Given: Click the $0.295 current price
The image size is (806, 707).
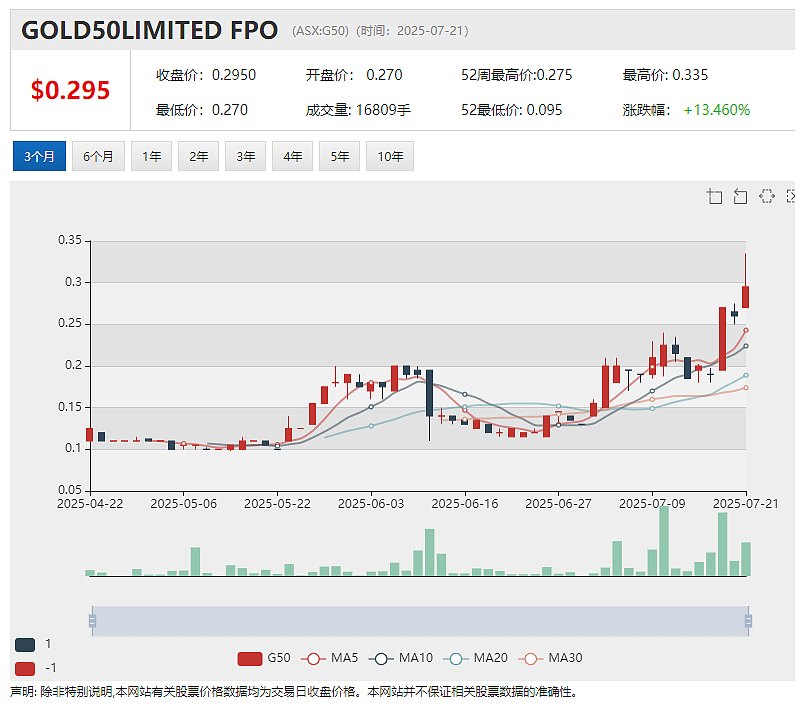Looking at the screenshot, I should pos(70,90).
